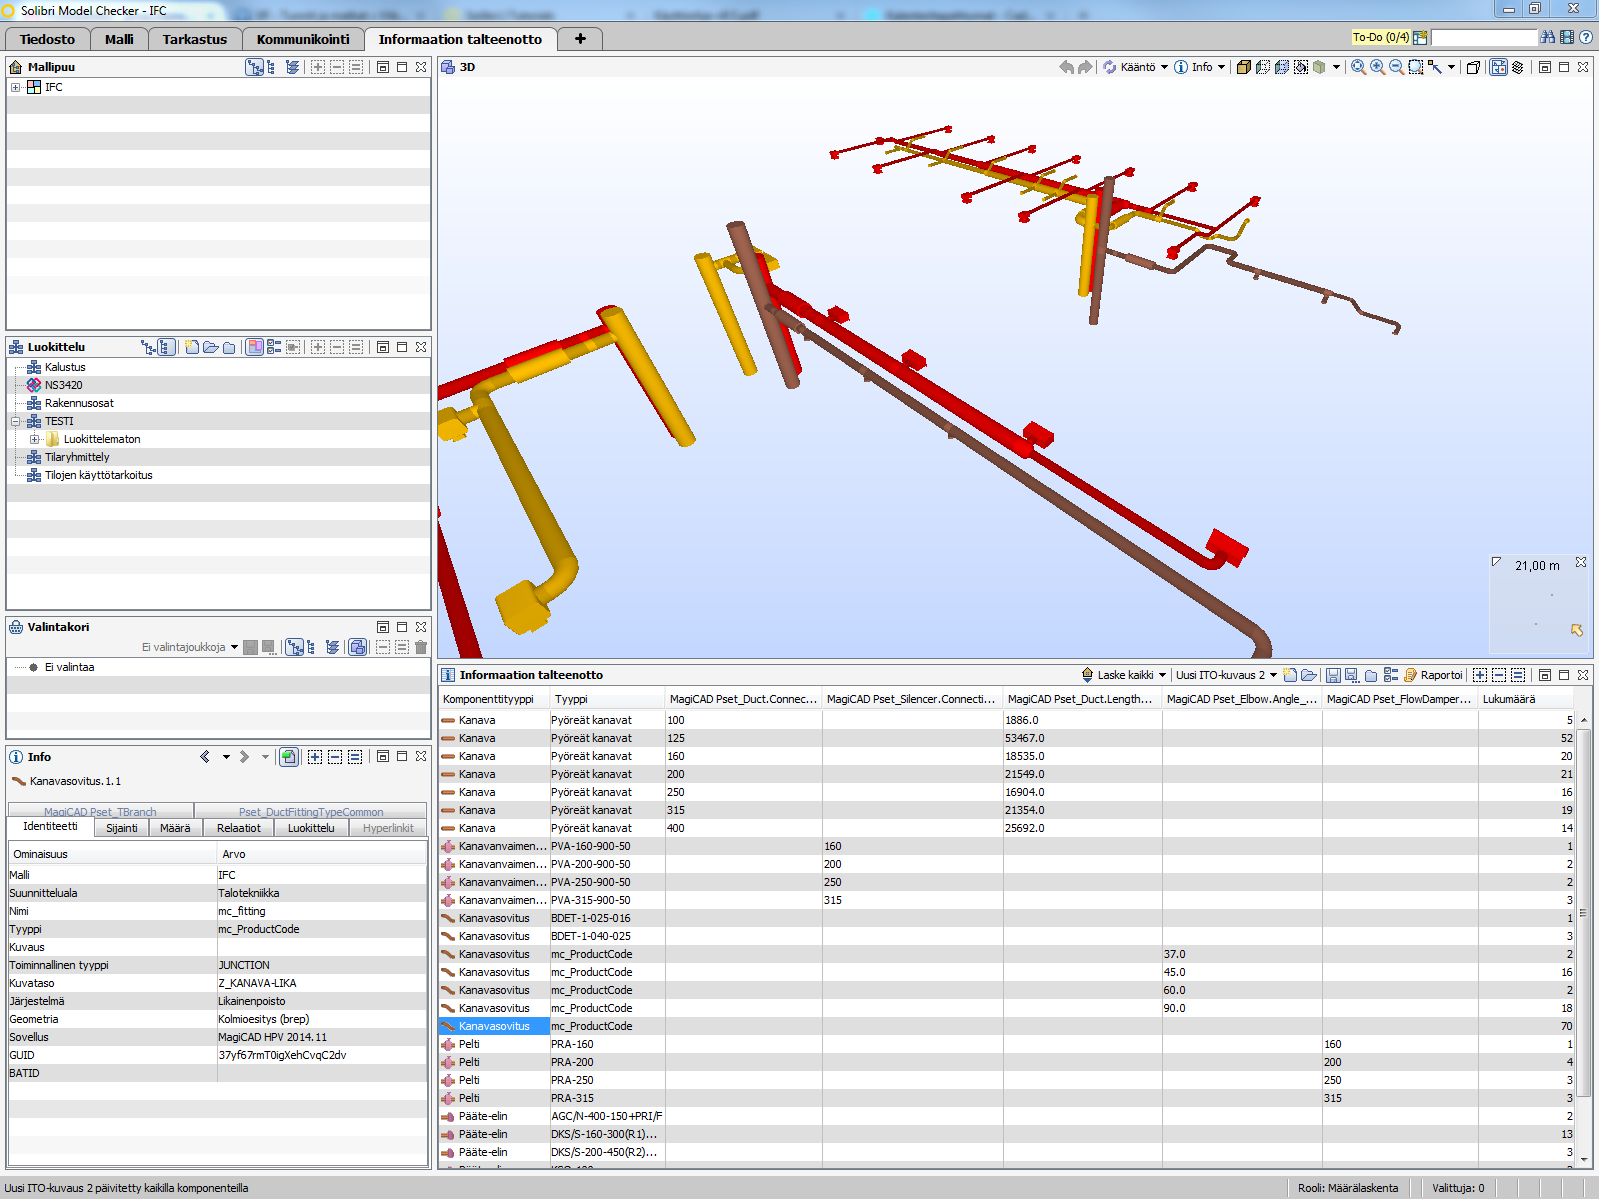This screenshot has height=1199, width=1599.
Task: Expand the Luokittelematon folder node
Action: pyautogui.click(x=35, y=439)
